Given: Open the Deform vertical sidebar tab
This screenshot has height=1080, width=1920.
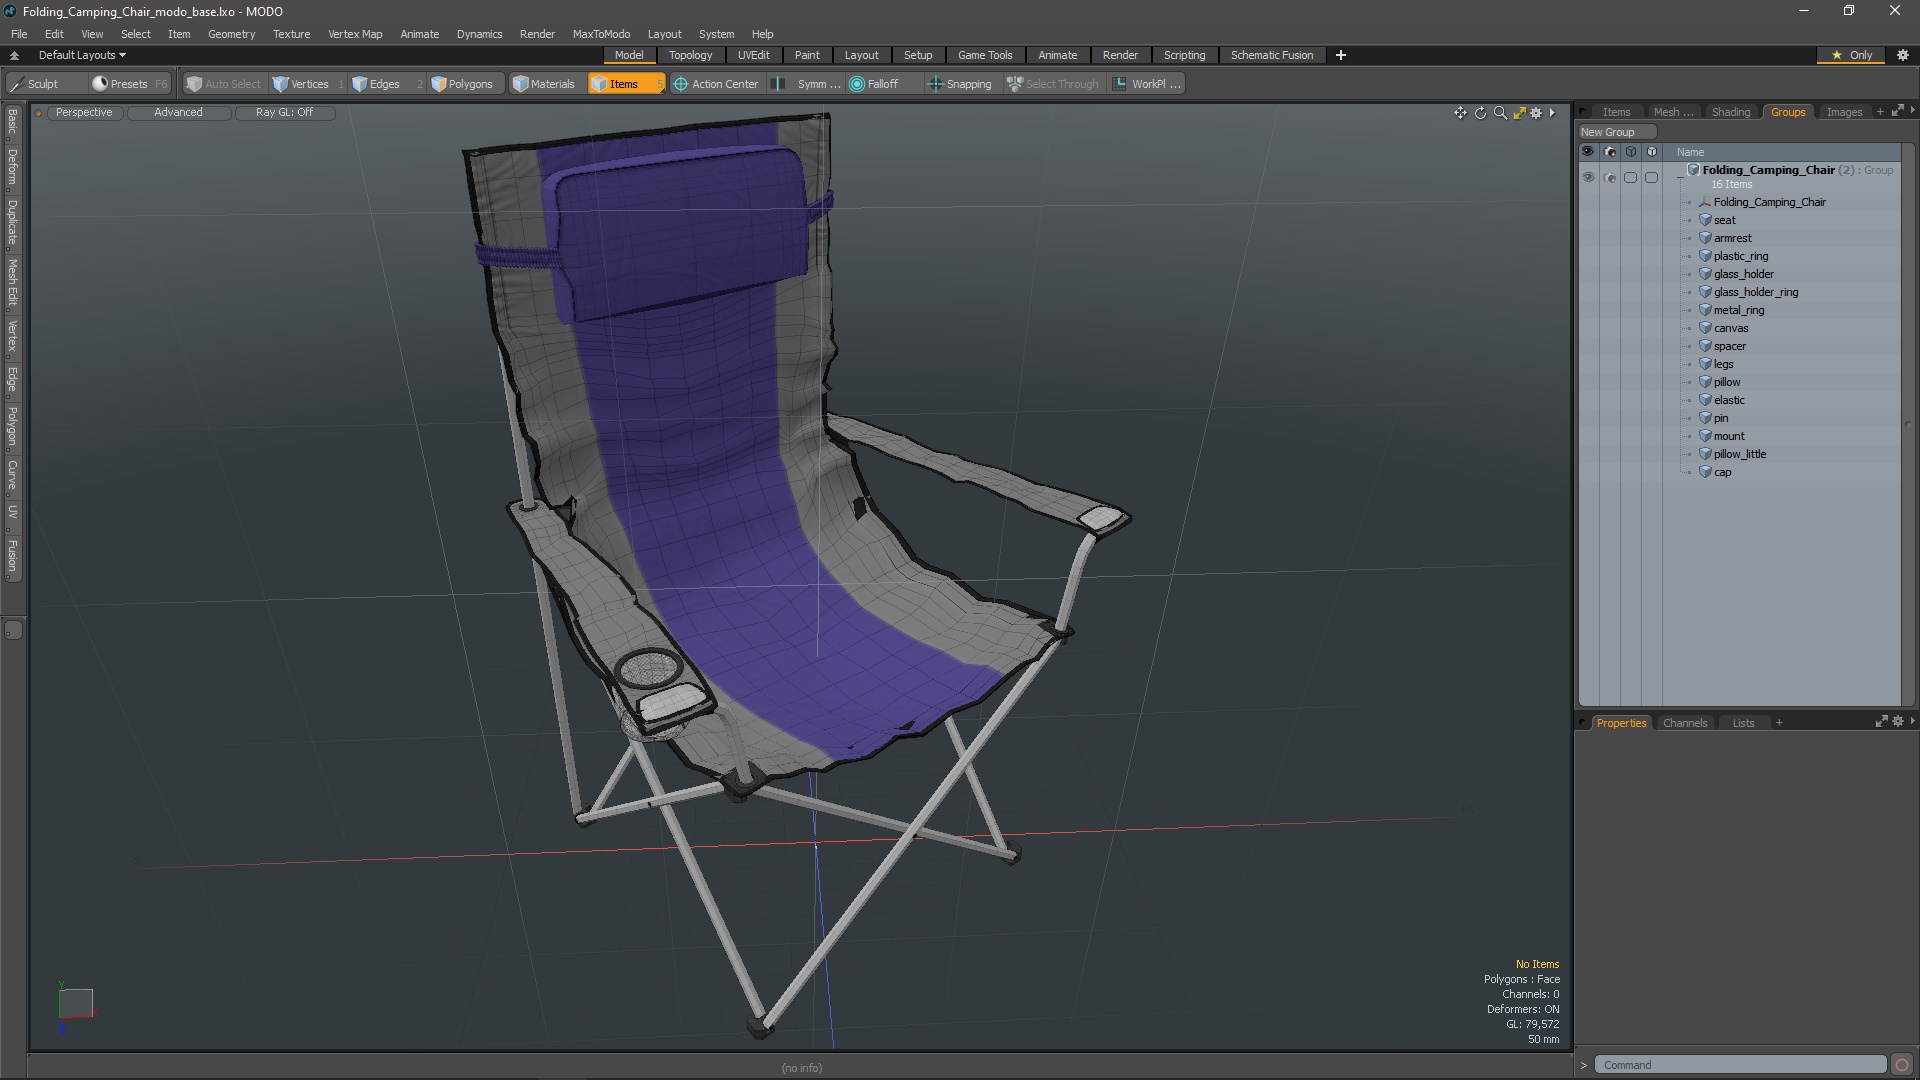Looking at the screenshot, I should pos(12,167).
